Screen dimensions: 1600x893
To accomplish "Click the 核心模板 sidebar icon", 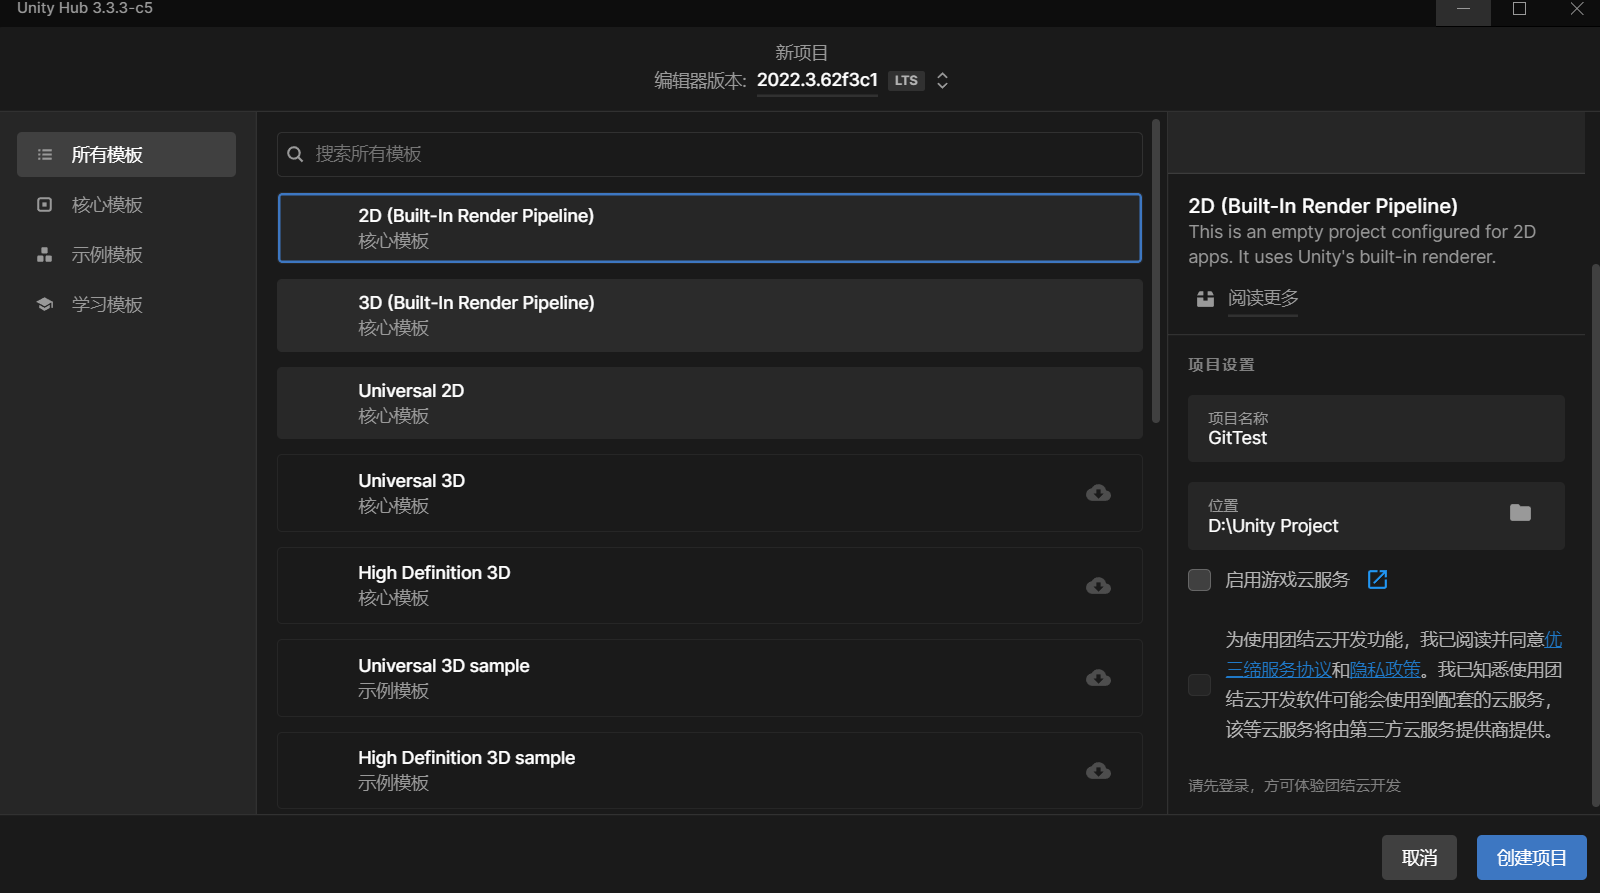I will [x=45, y=205].
